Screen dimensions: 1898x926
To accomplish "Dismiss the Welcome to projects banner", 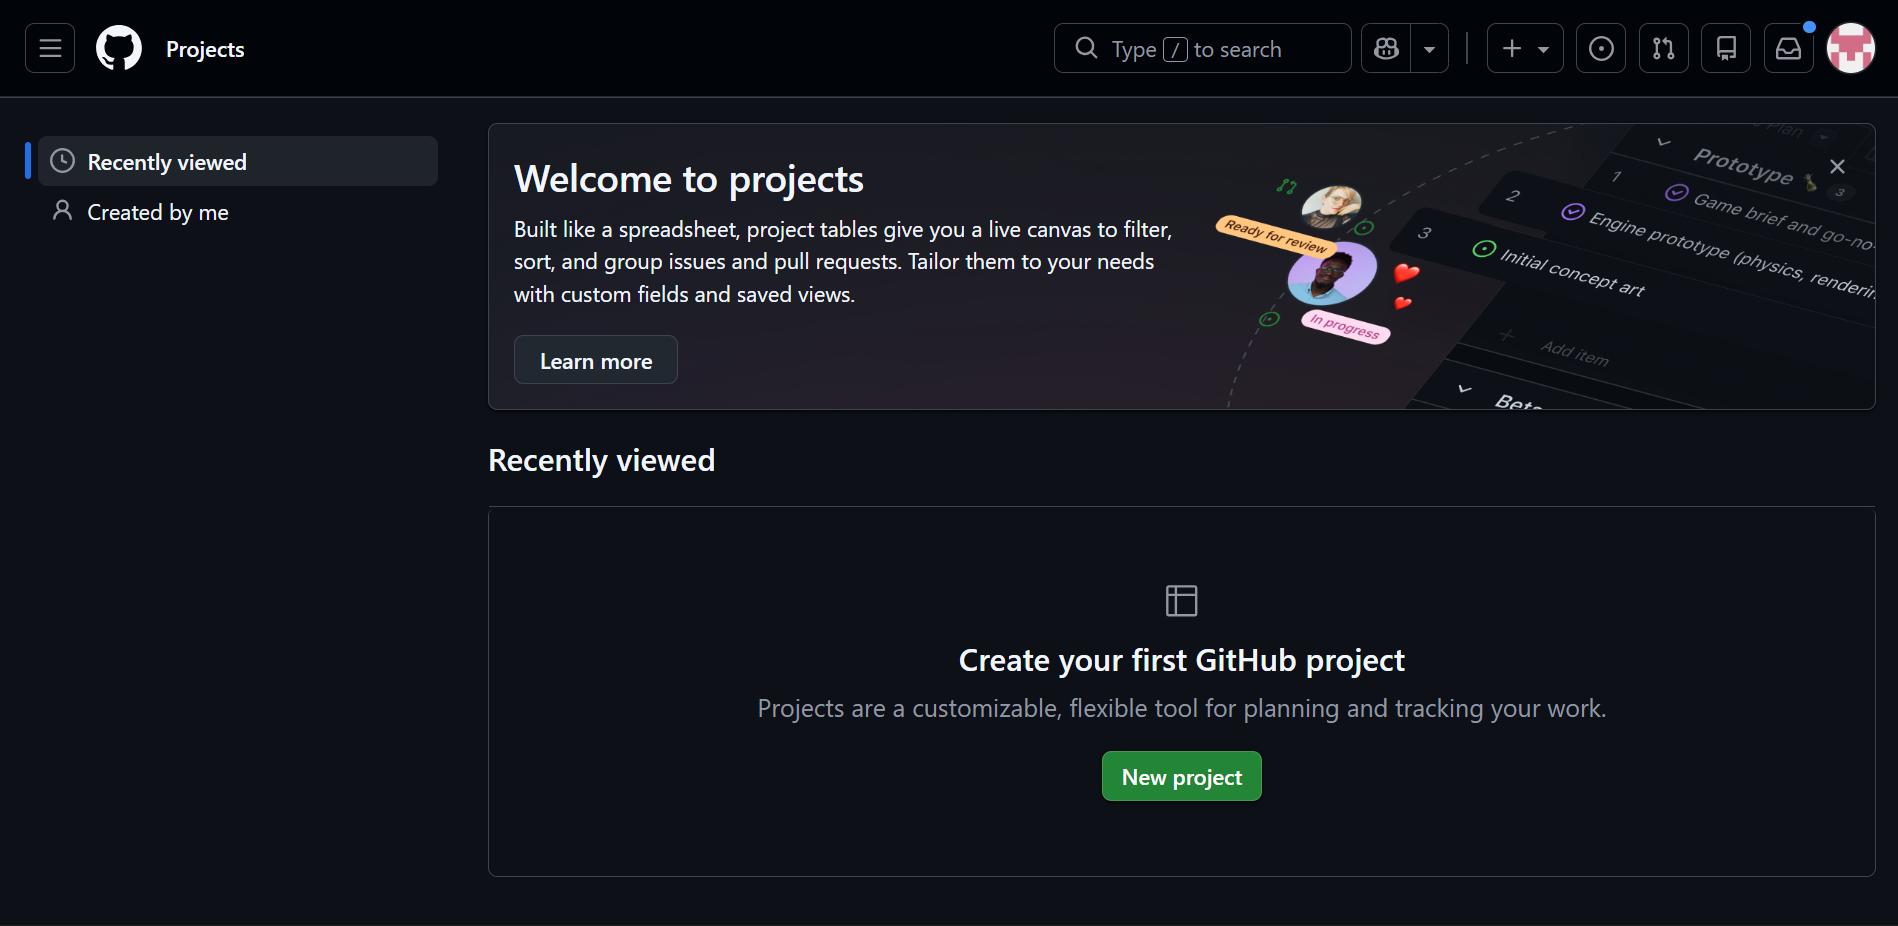I will point(1837,166).
